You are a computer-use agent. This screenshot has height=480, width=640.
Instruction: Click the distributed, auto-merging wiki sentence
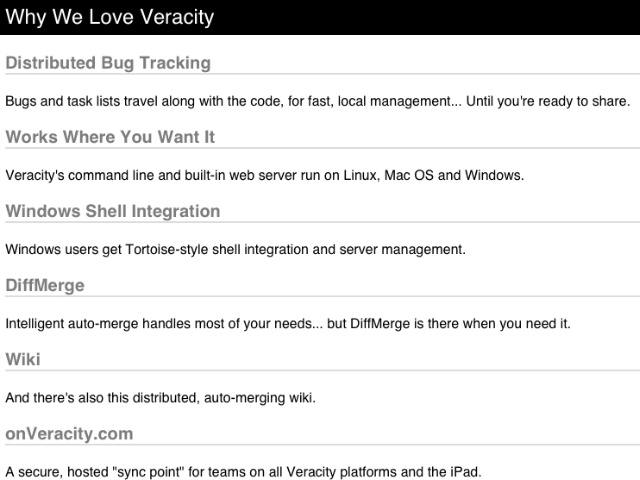pos(160,397)
